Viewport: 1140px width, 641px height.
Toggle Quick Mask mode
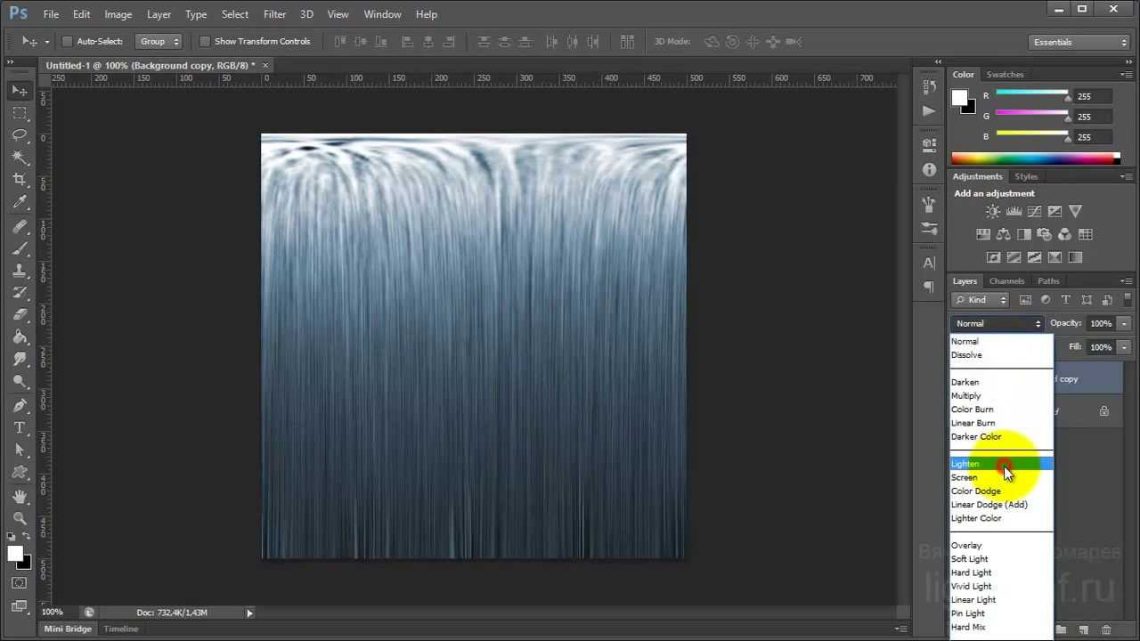tap(20, 584)
